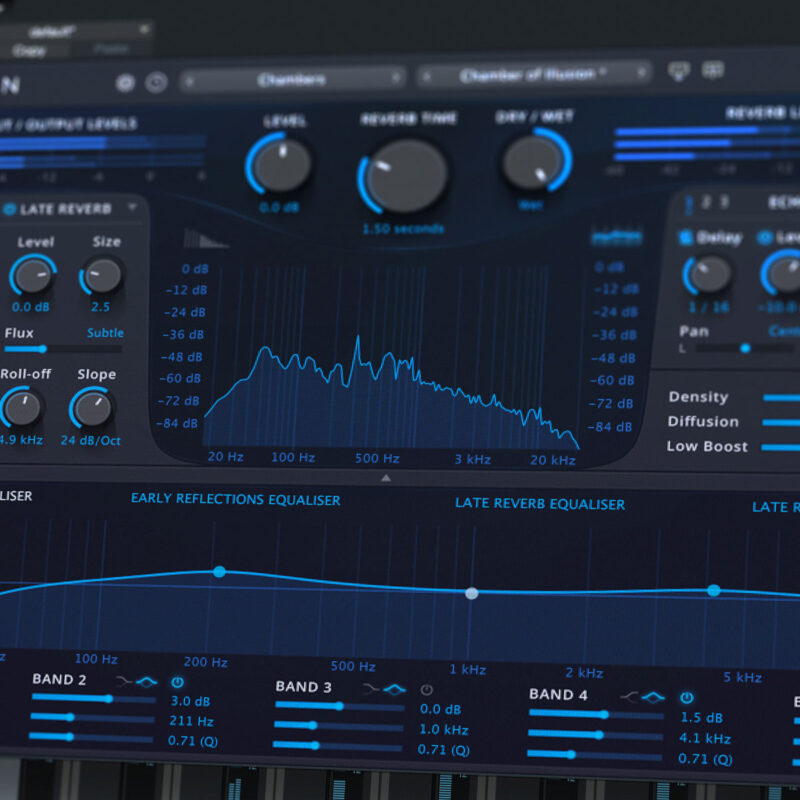Open the Chamber of Illusion preset dropdown

tap(534, 74)
